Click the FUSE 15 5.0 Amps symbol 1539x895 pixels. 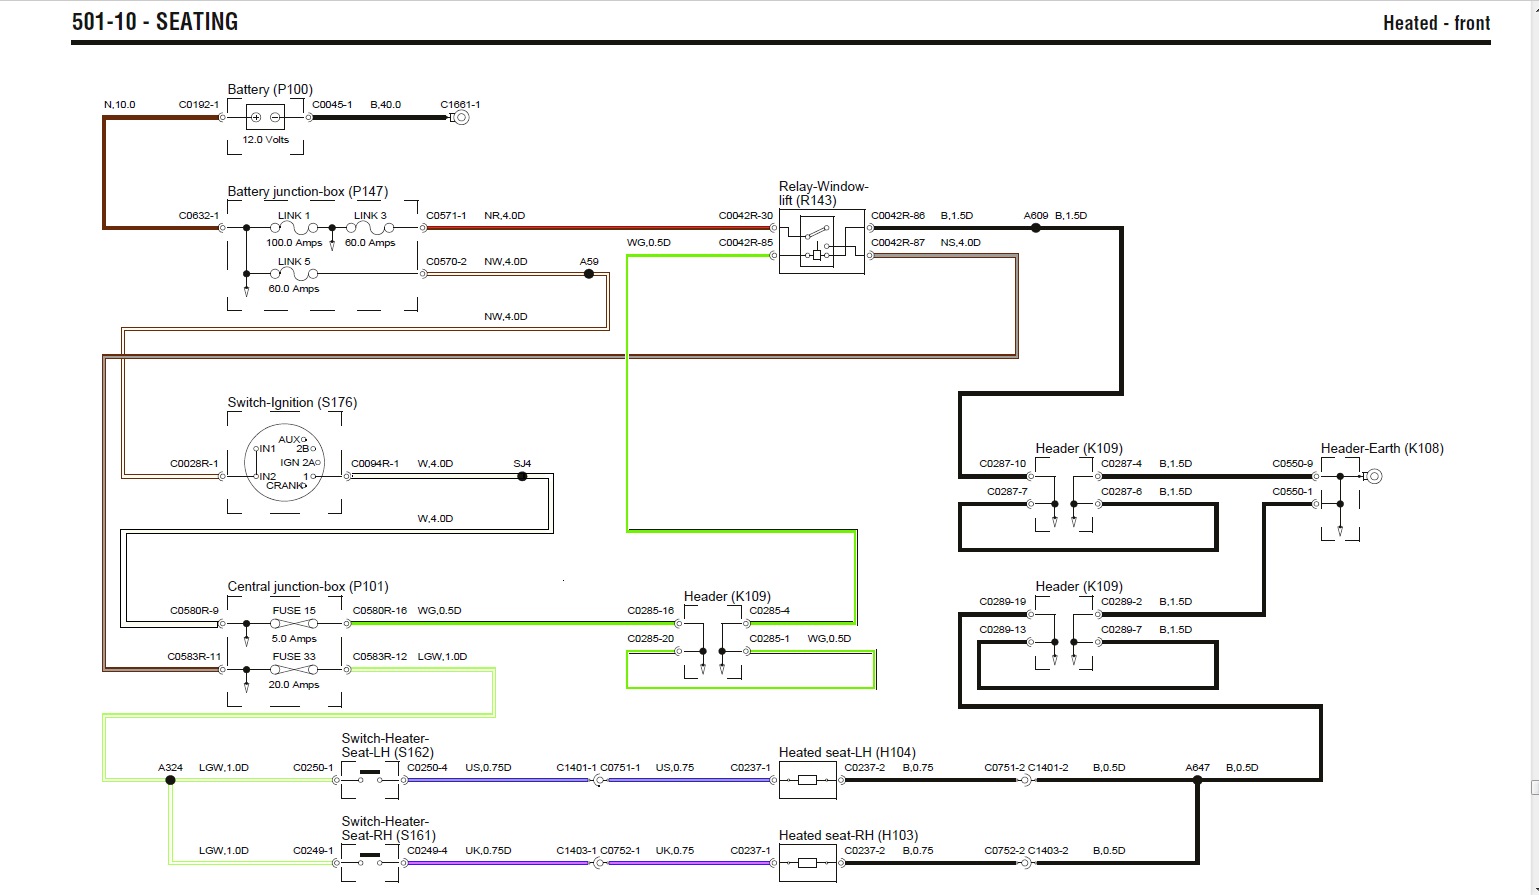pos(294,624)
